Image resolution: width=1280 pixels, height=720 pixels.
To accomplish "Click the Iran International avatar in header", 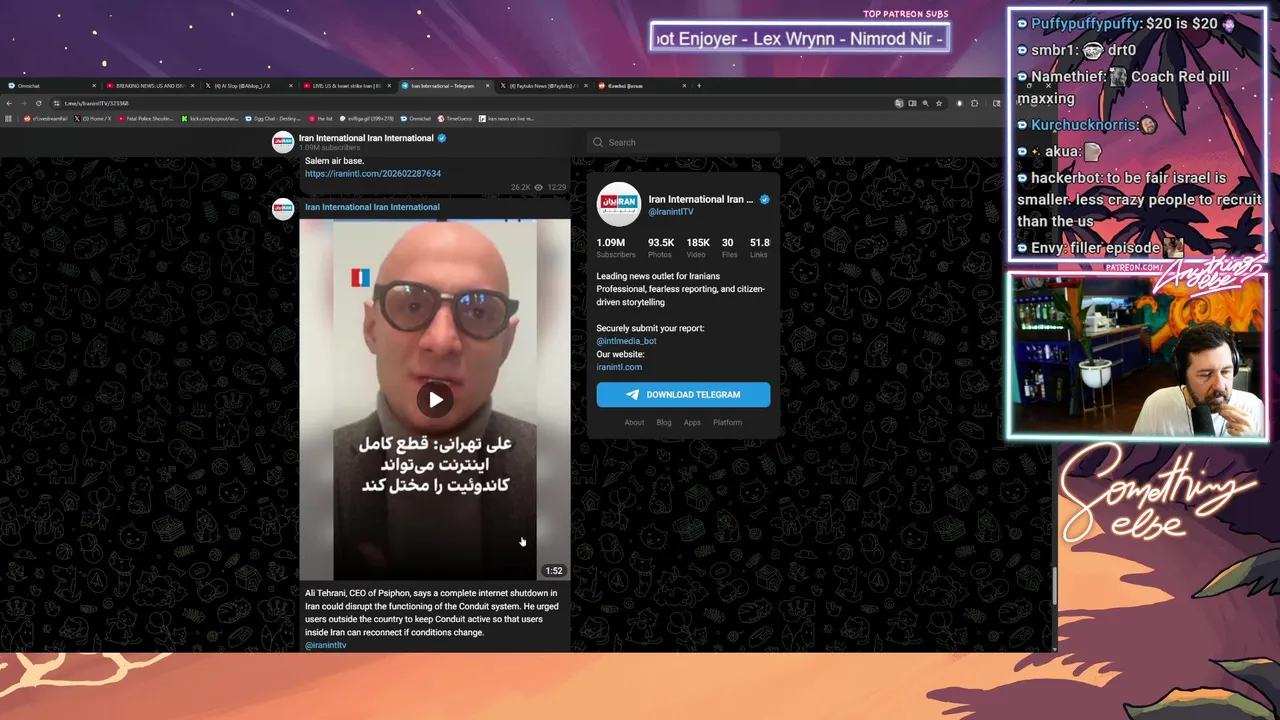I will [283, 142].
